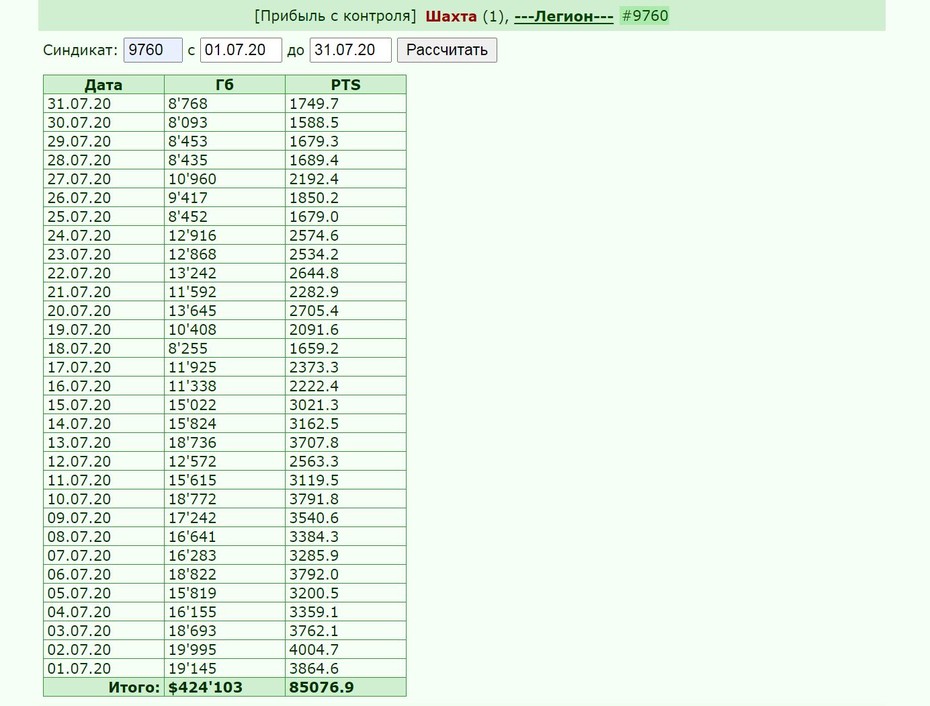Select the 15.07.20 date row
The width and height of the screenshot is (930, 706).
tap(225, 405)
